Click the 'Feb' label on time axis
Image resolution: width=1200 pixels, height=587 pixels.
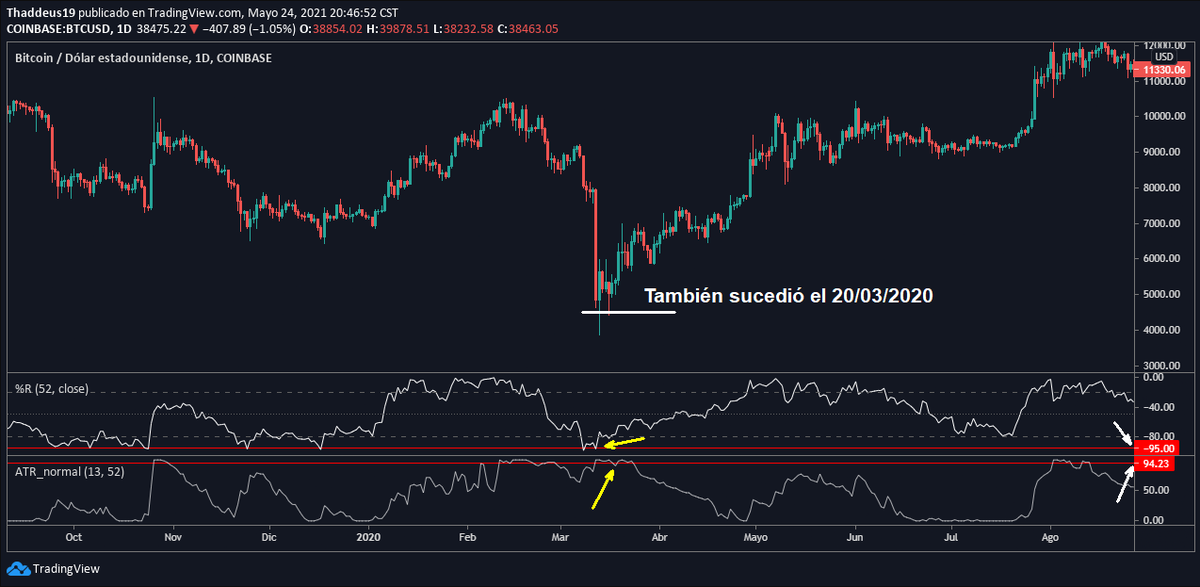(x=467, y=536)
